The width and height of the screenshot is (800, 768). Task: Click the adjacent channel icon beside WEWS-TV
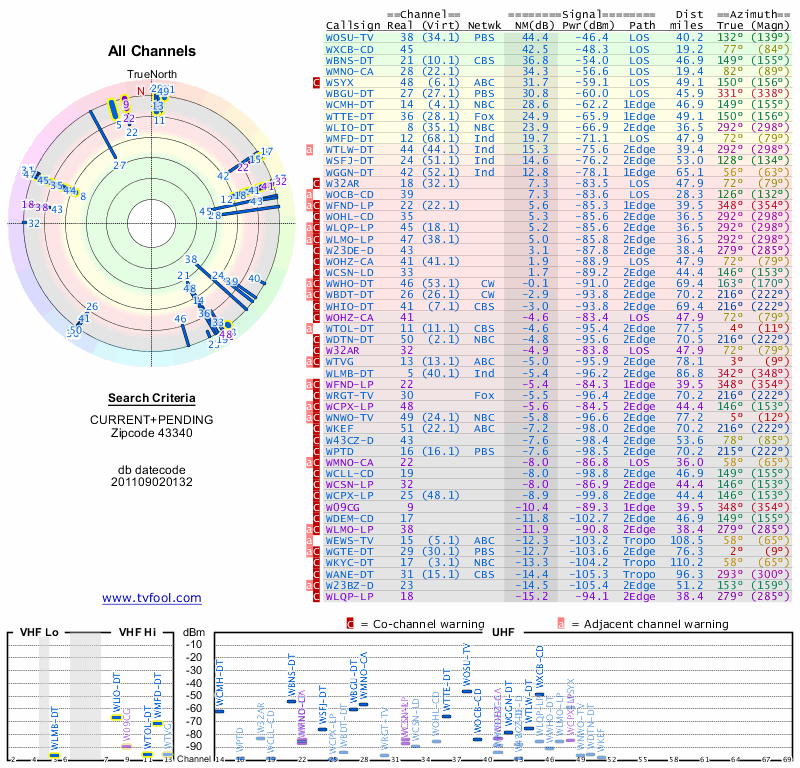pos(310,539)
